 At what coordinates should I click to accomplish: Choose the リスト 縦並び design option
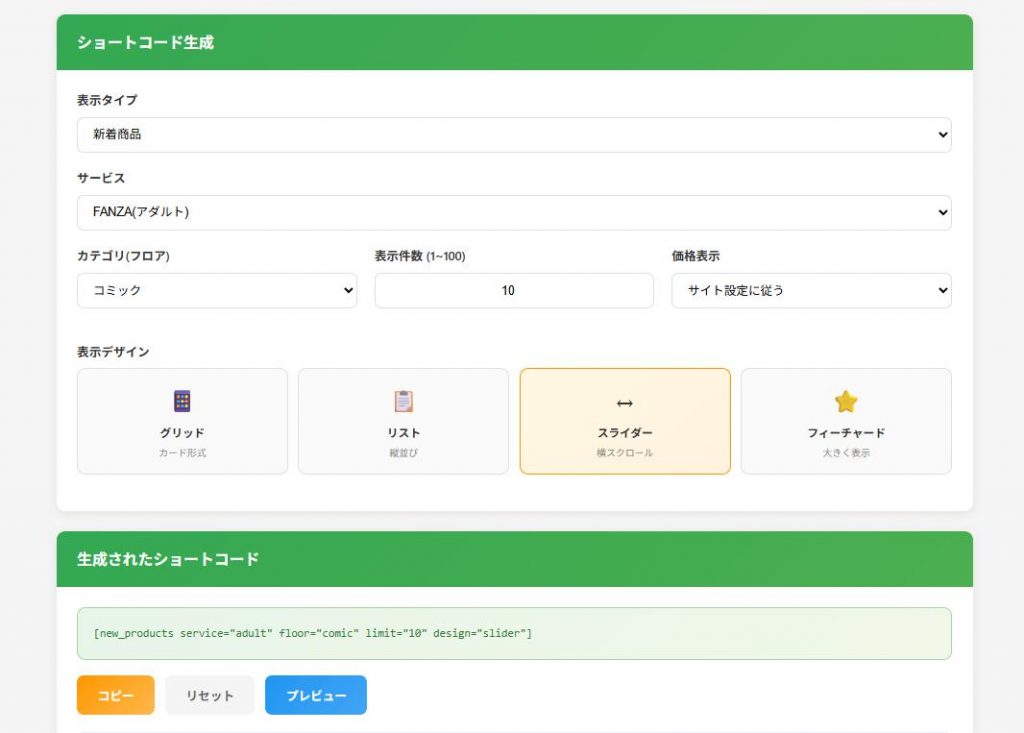403,421
